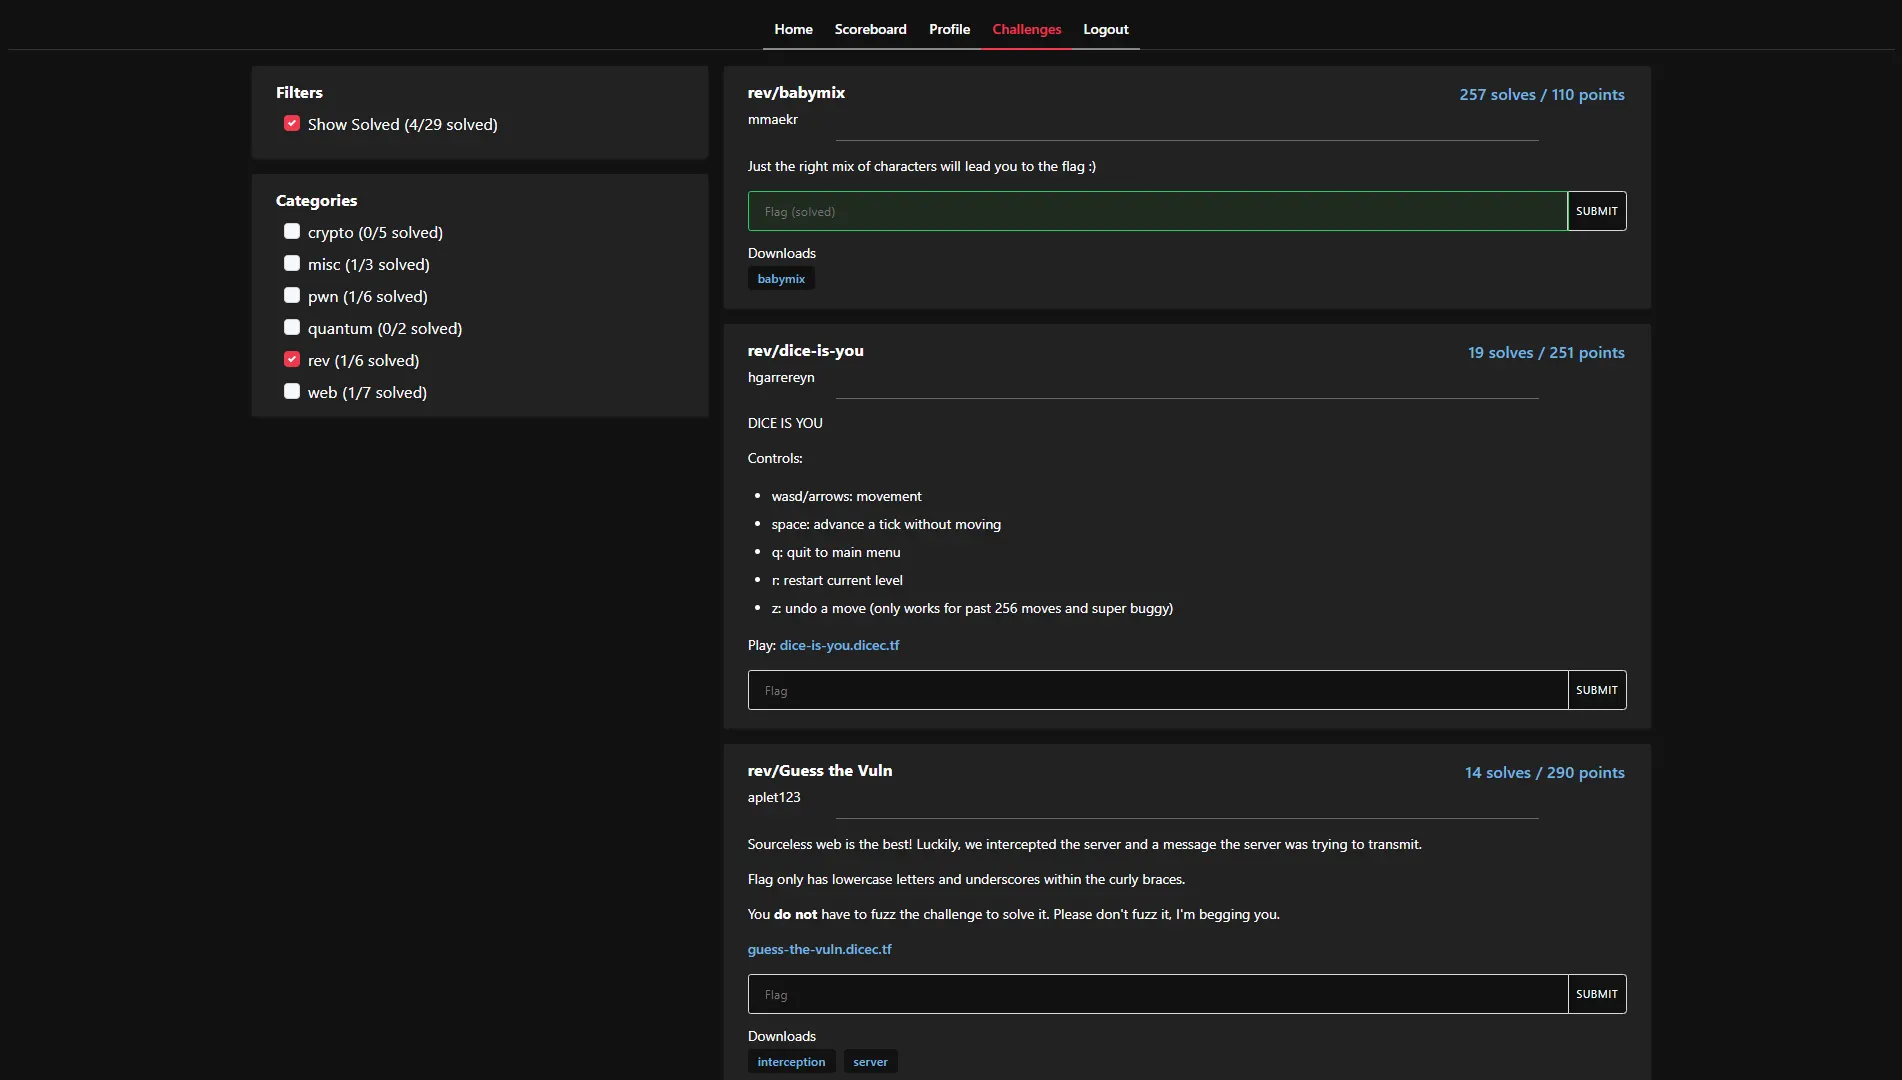
Task: Enable the misc category checkbox
Action: 292,264
